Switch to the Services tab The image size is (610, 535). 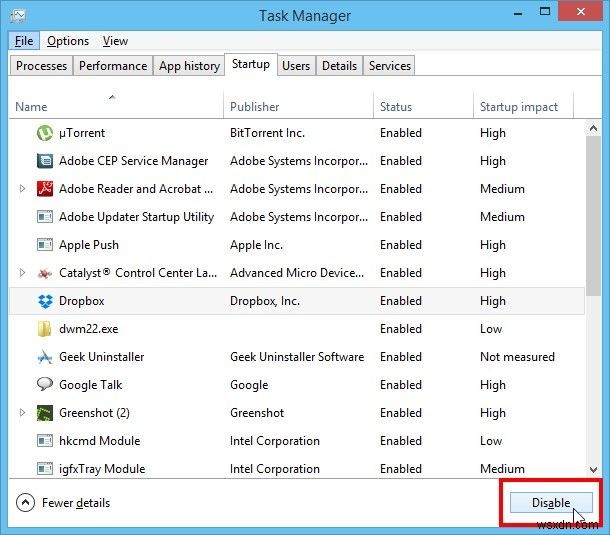tap(389, 66)
